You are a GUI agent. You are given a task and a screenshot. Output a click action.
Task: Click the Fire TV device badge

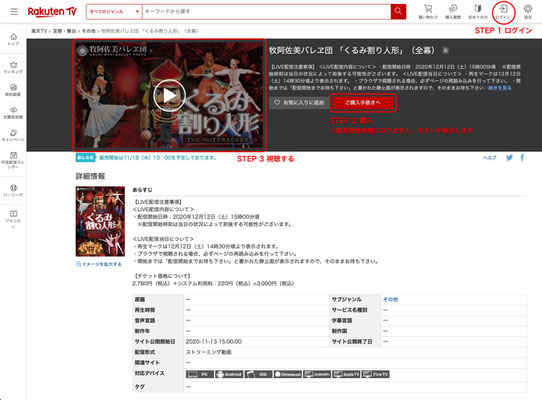pyautogui.click(x=375, y=374)
